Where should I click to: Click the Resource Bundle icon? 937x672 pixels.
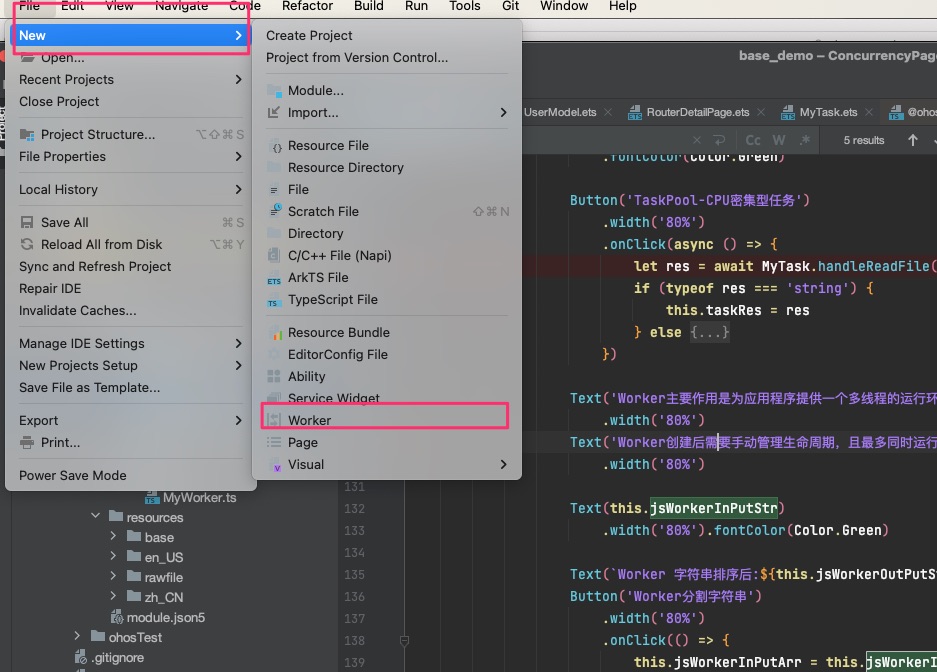[x=275, y=333]
